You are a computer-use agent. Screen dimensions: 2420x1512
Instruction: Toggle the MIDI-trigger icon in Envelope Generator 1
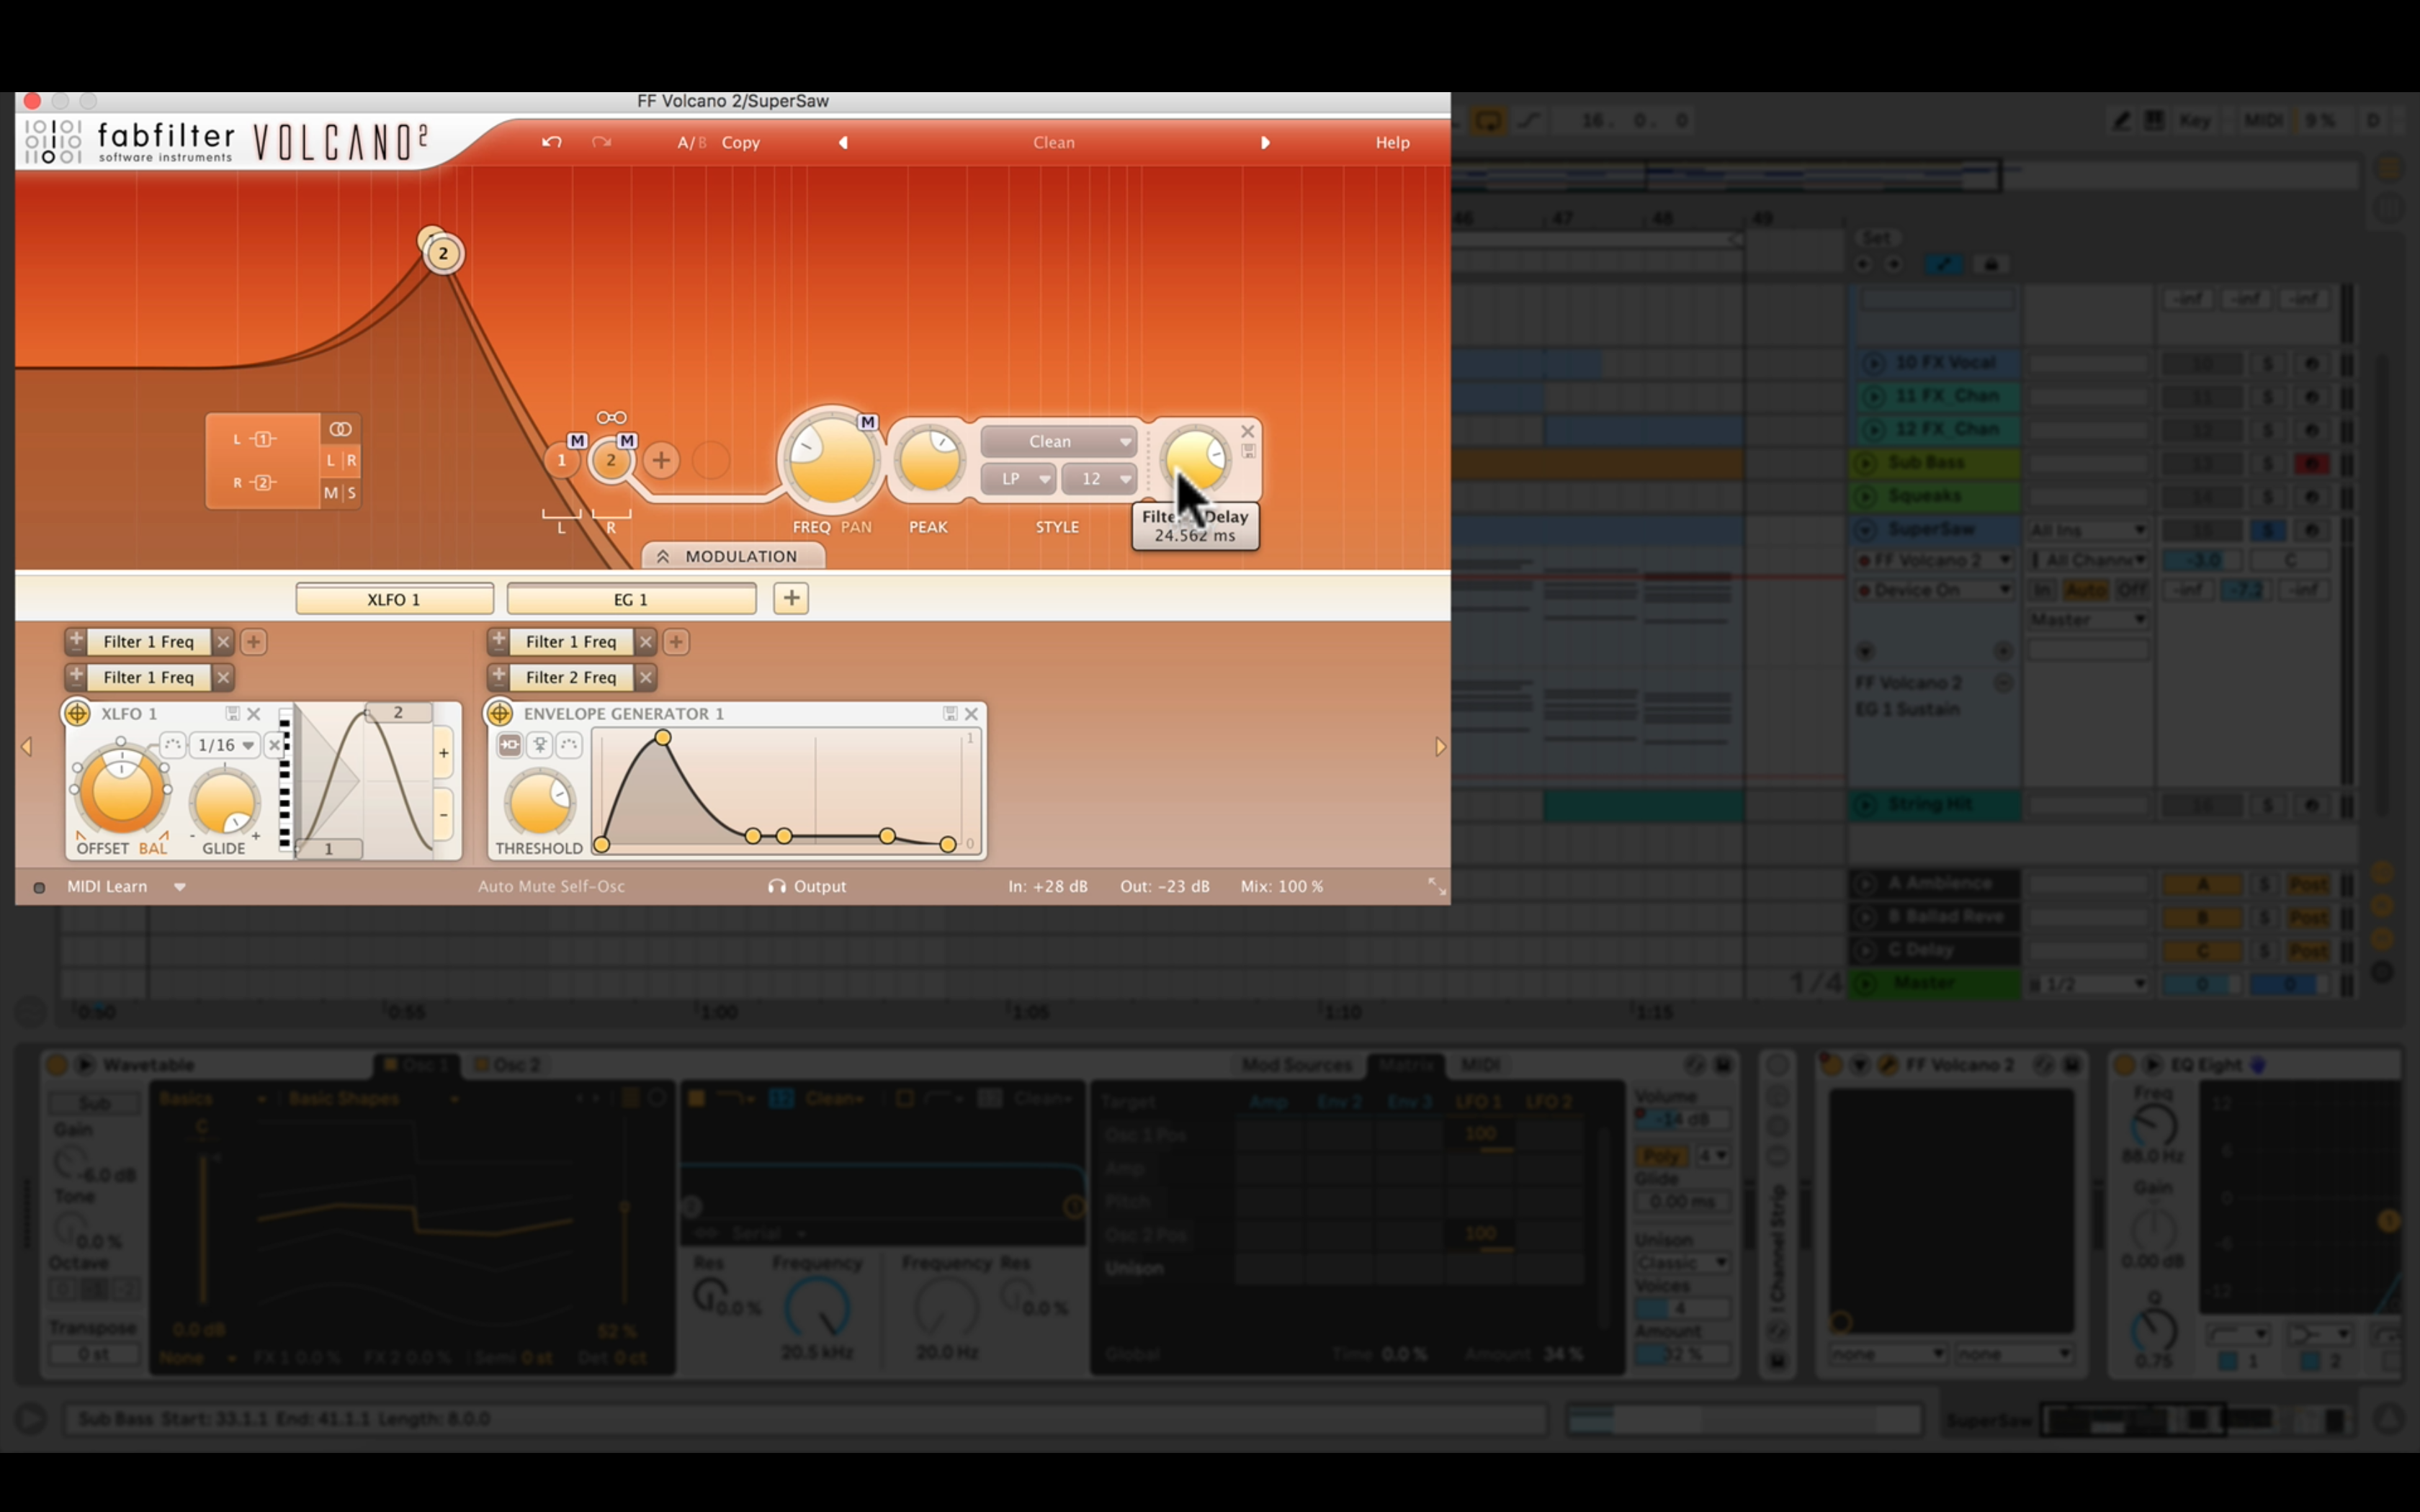540,745
